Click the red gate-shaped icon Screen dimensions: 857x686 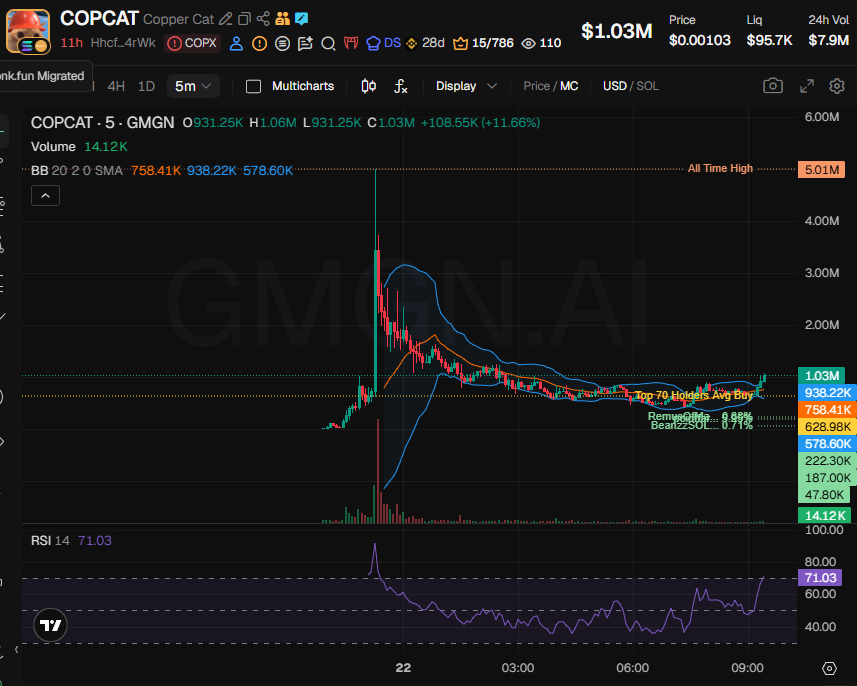351,43
